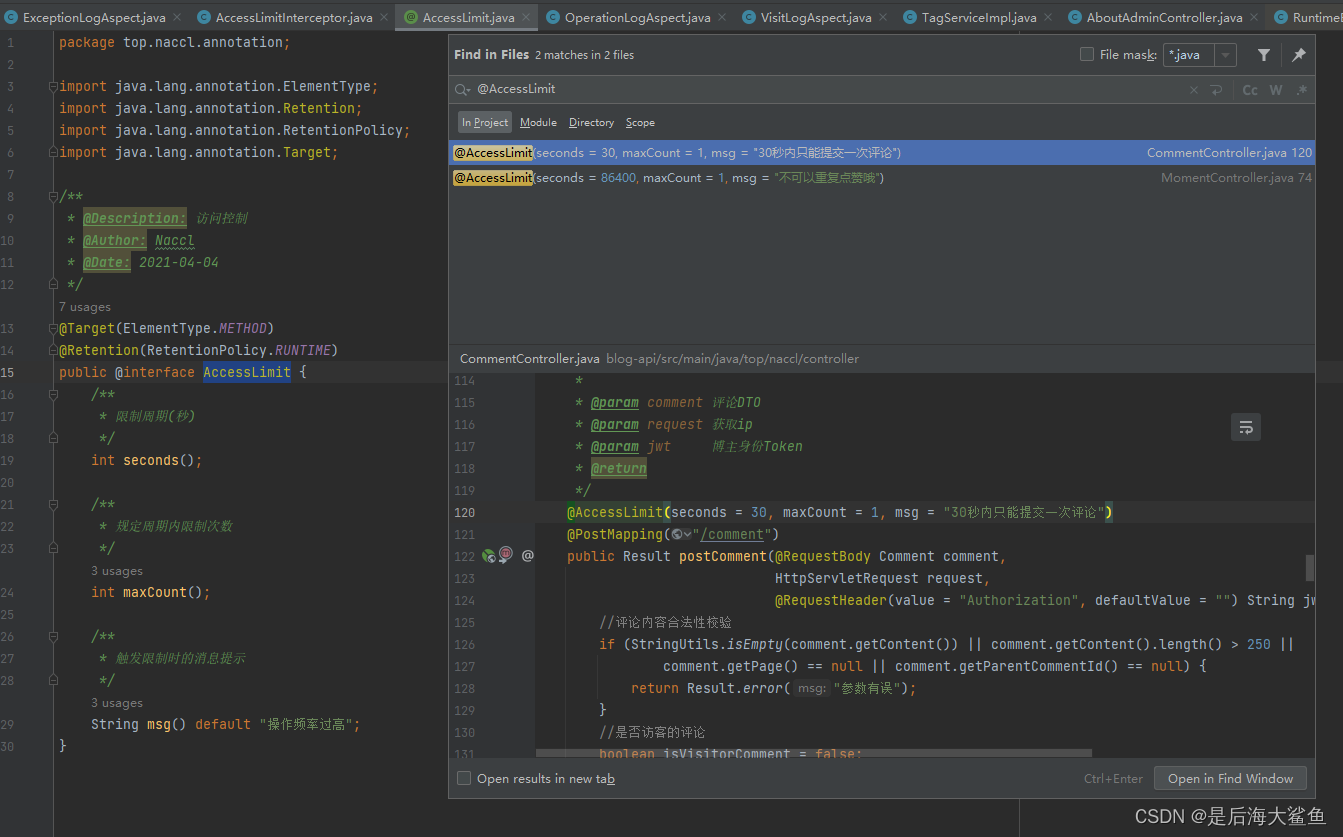Click String msg() default line in editor
This screenshot has width=1343, height=837.
[x=225, y=724]
